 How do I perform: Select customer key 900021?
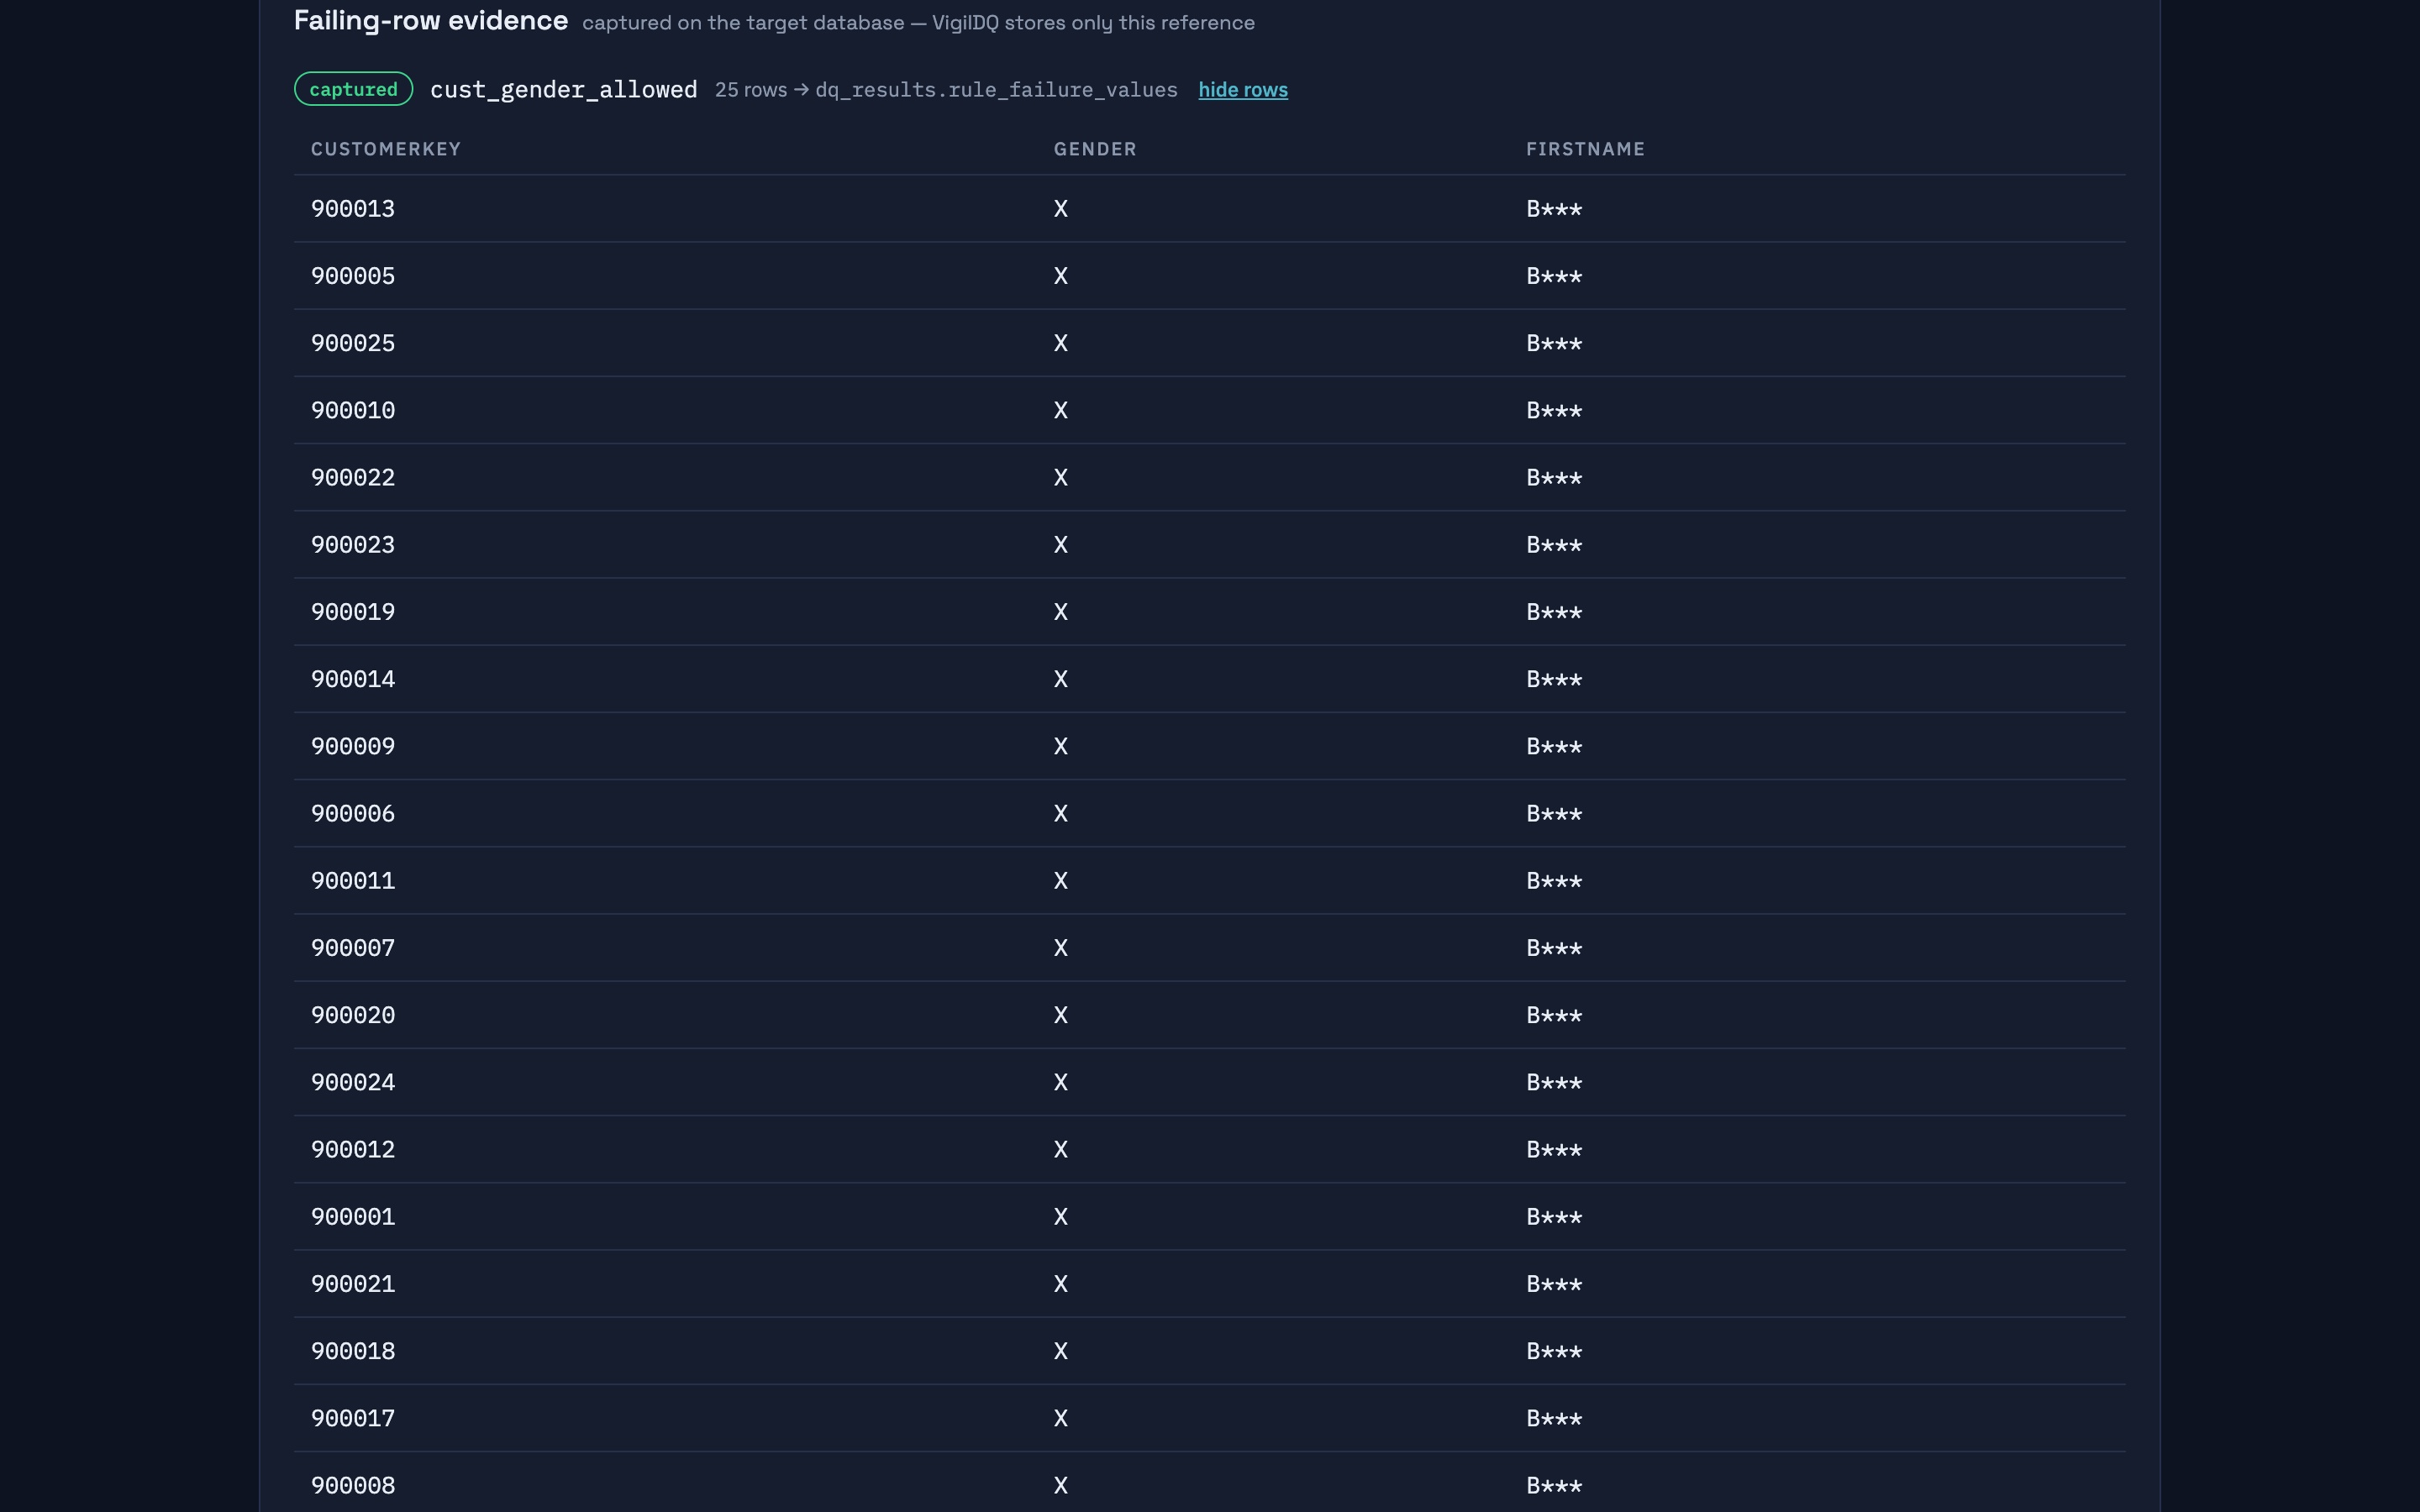click(x=353, y=1284)
